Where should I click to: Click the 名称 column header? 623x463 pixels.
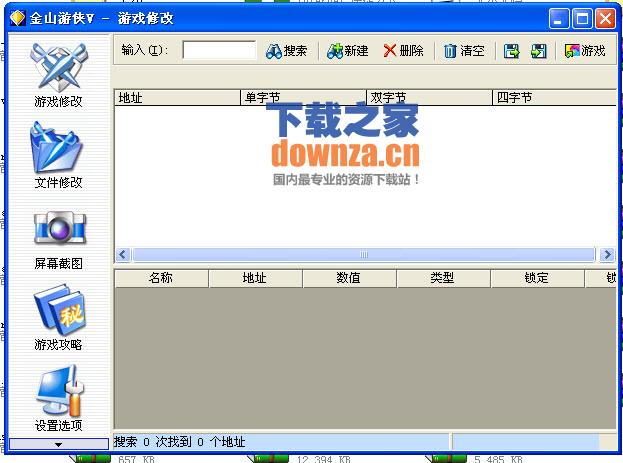161,278
